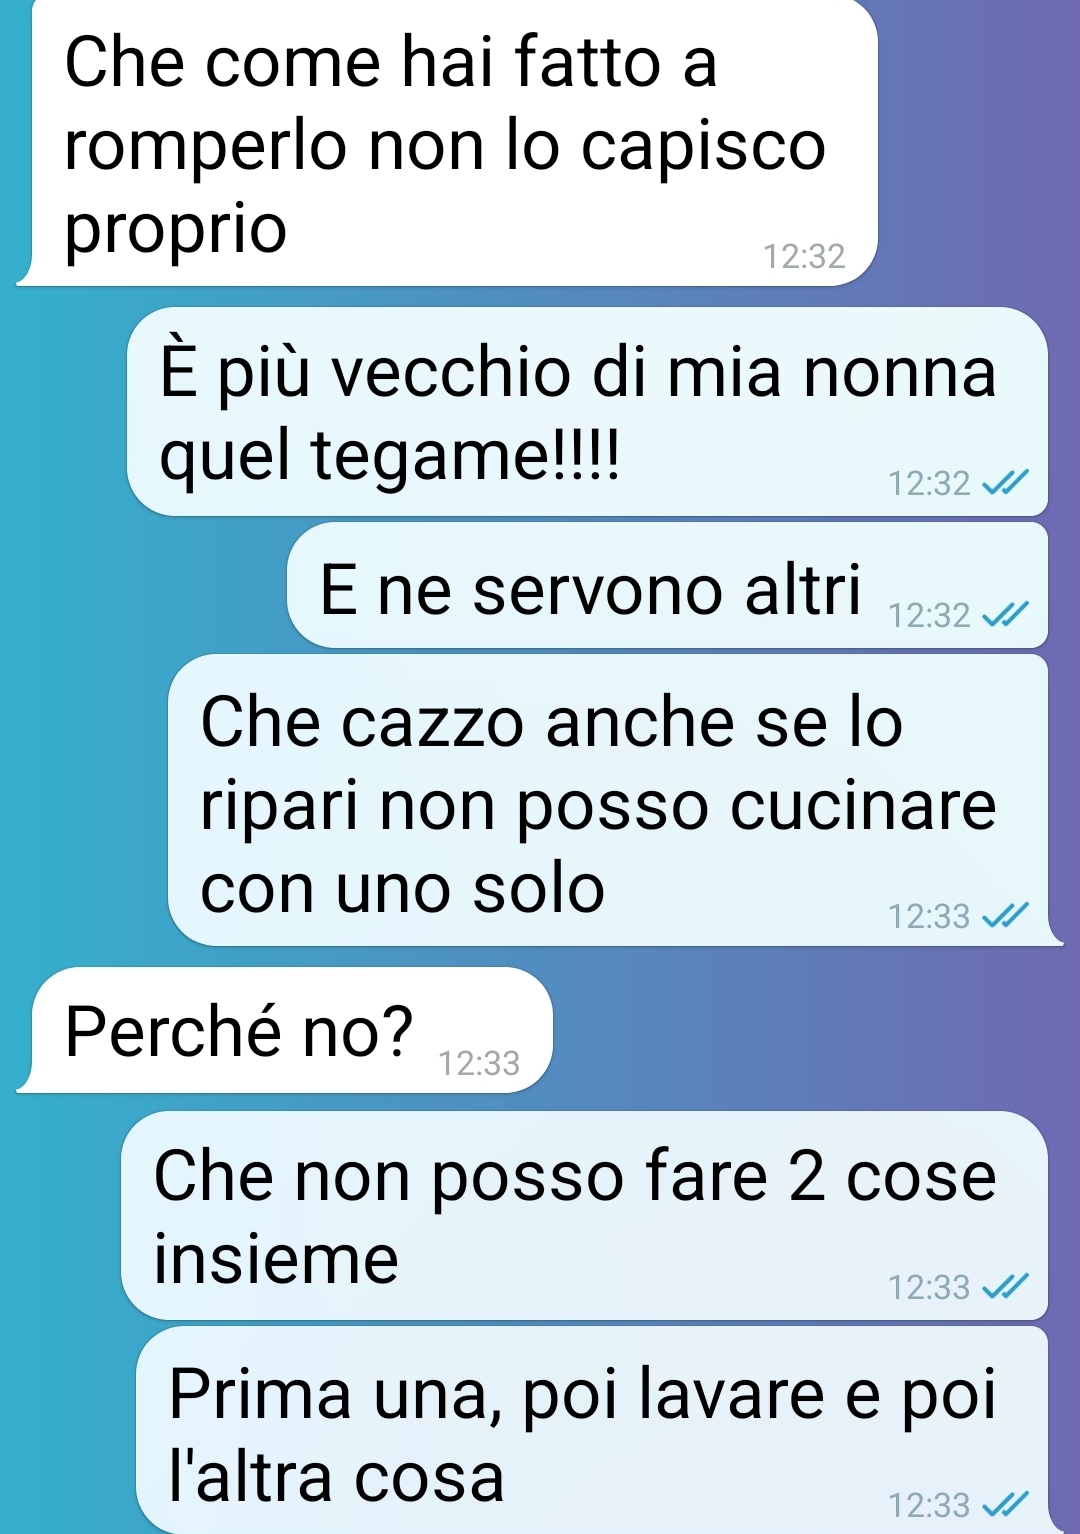The width and height of the screenshot is (1080, 1534).
Task: Select the 'Prima una, poi lavare' message bubble
Action: coord(592,1431)
